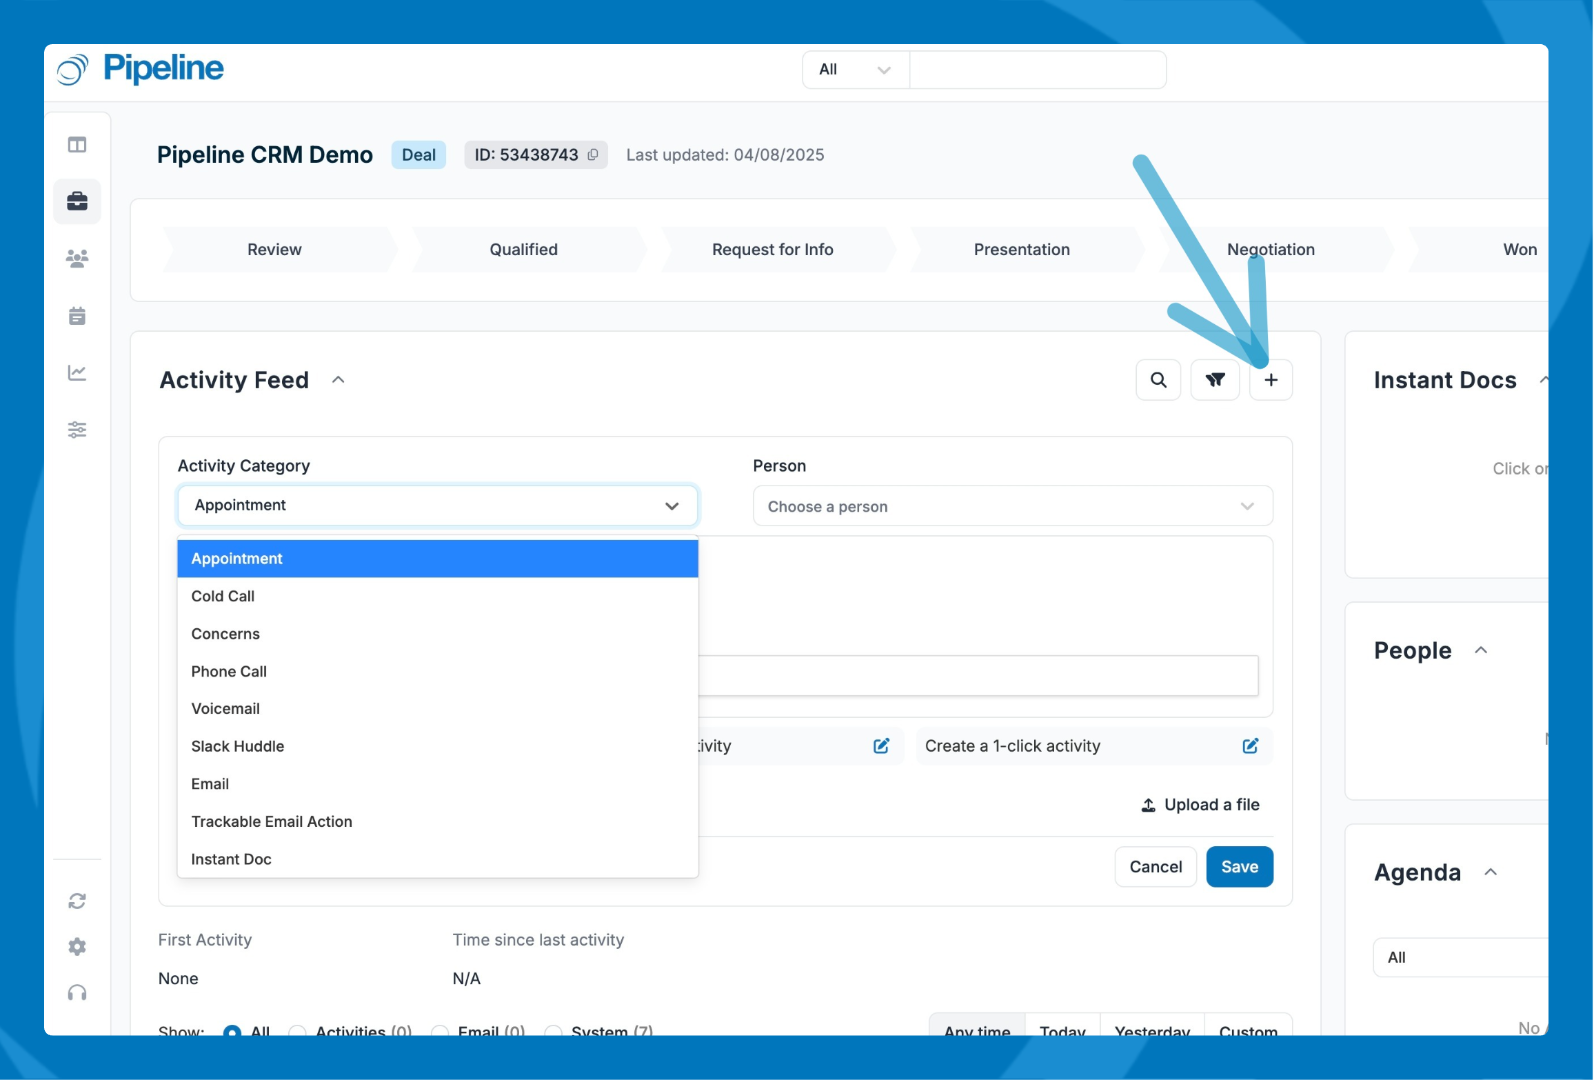Select the System (7) radio button
The width and height of the screenshot is (1594, 1080).
pyautogui.click(x=553, y=1030)
